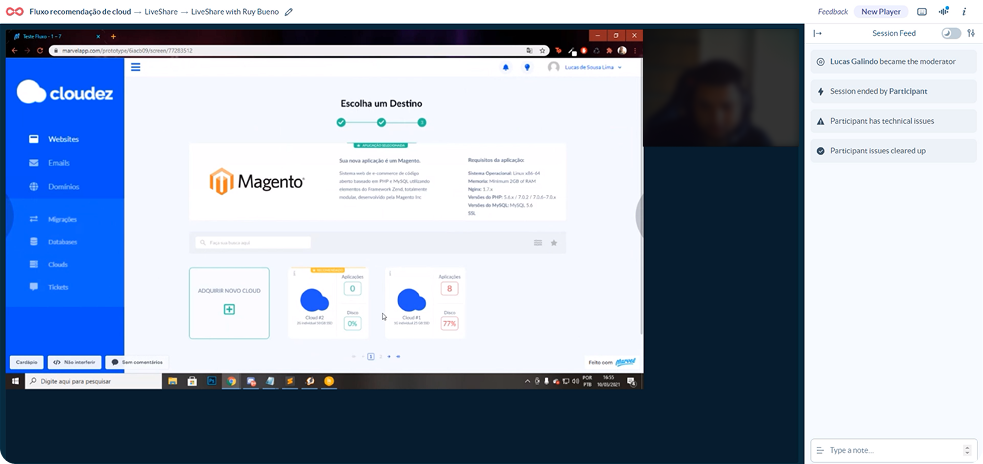Select the Cloud #1 card

425,303
